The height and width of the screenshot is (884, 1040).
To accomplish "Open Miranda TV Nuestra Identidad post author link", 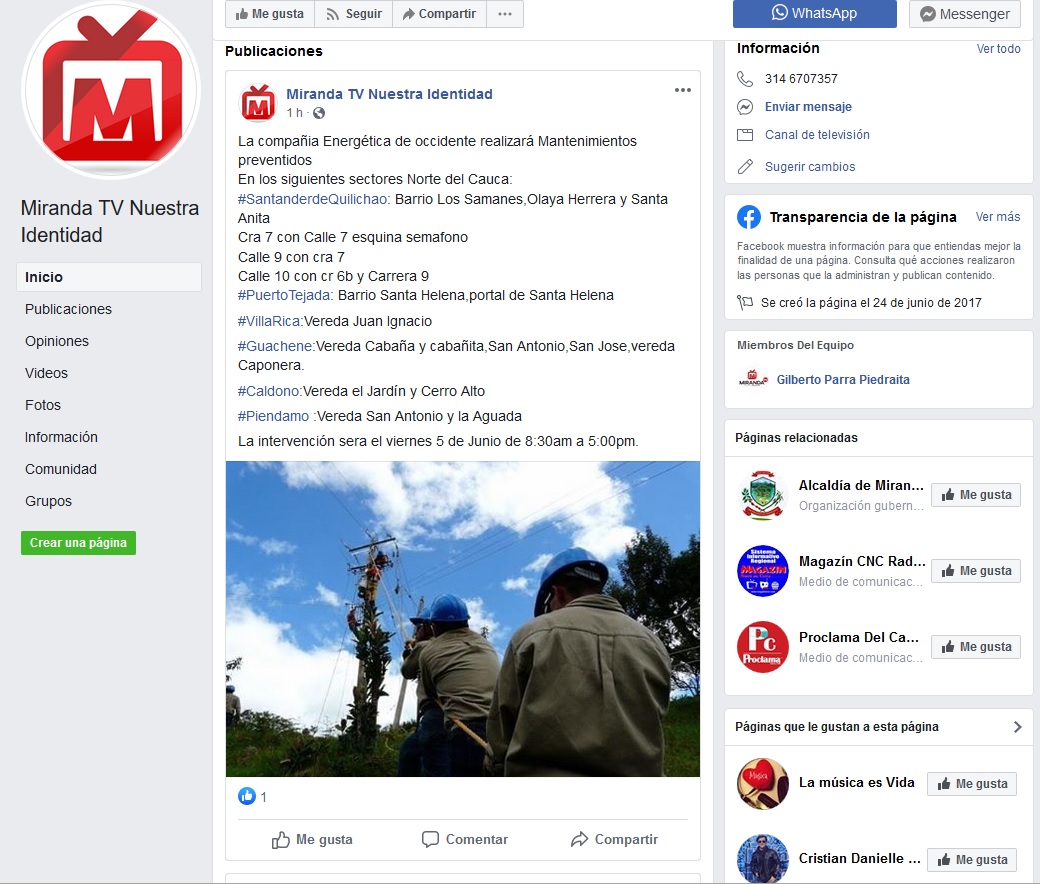I will click(389, 94).
